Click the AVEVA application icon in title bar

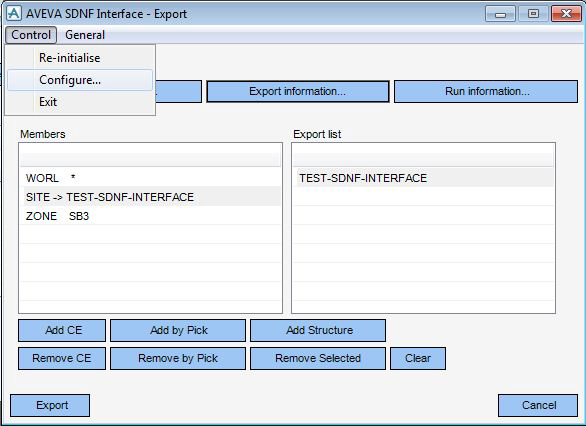tap(14, 14)
